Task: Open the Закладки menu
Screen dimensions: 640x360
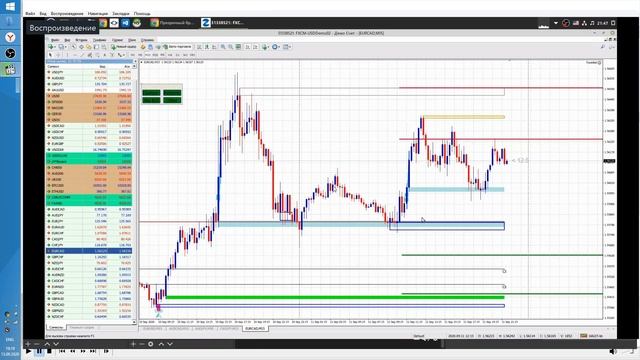Action: pyautogui.click(x=121, y=13)
